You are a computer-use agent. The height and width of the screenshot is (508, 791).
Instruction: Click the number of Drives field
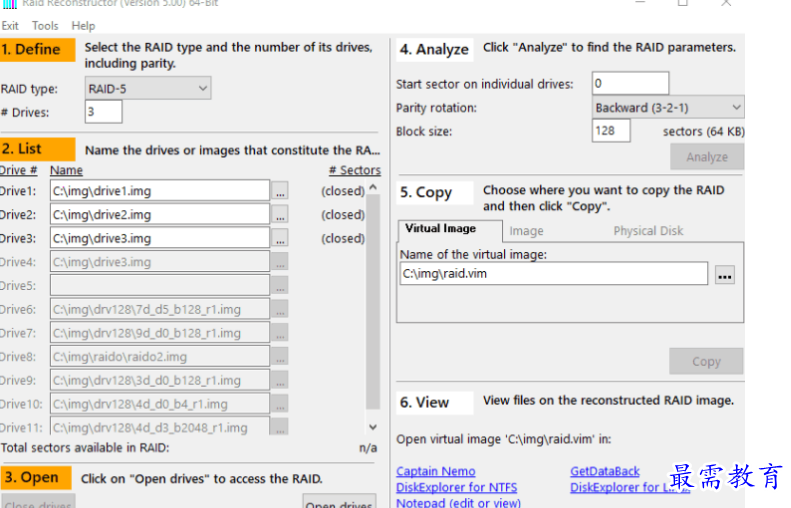click(x=103, y=111)
